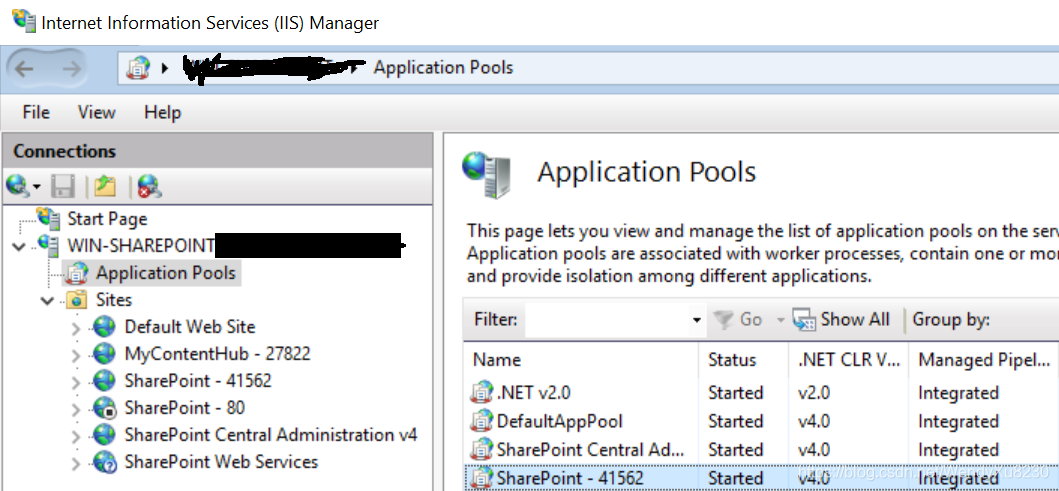Click the Show All button
This screenshot has height=491, width=1059.
pyautogui.click(x=842, y=319)
